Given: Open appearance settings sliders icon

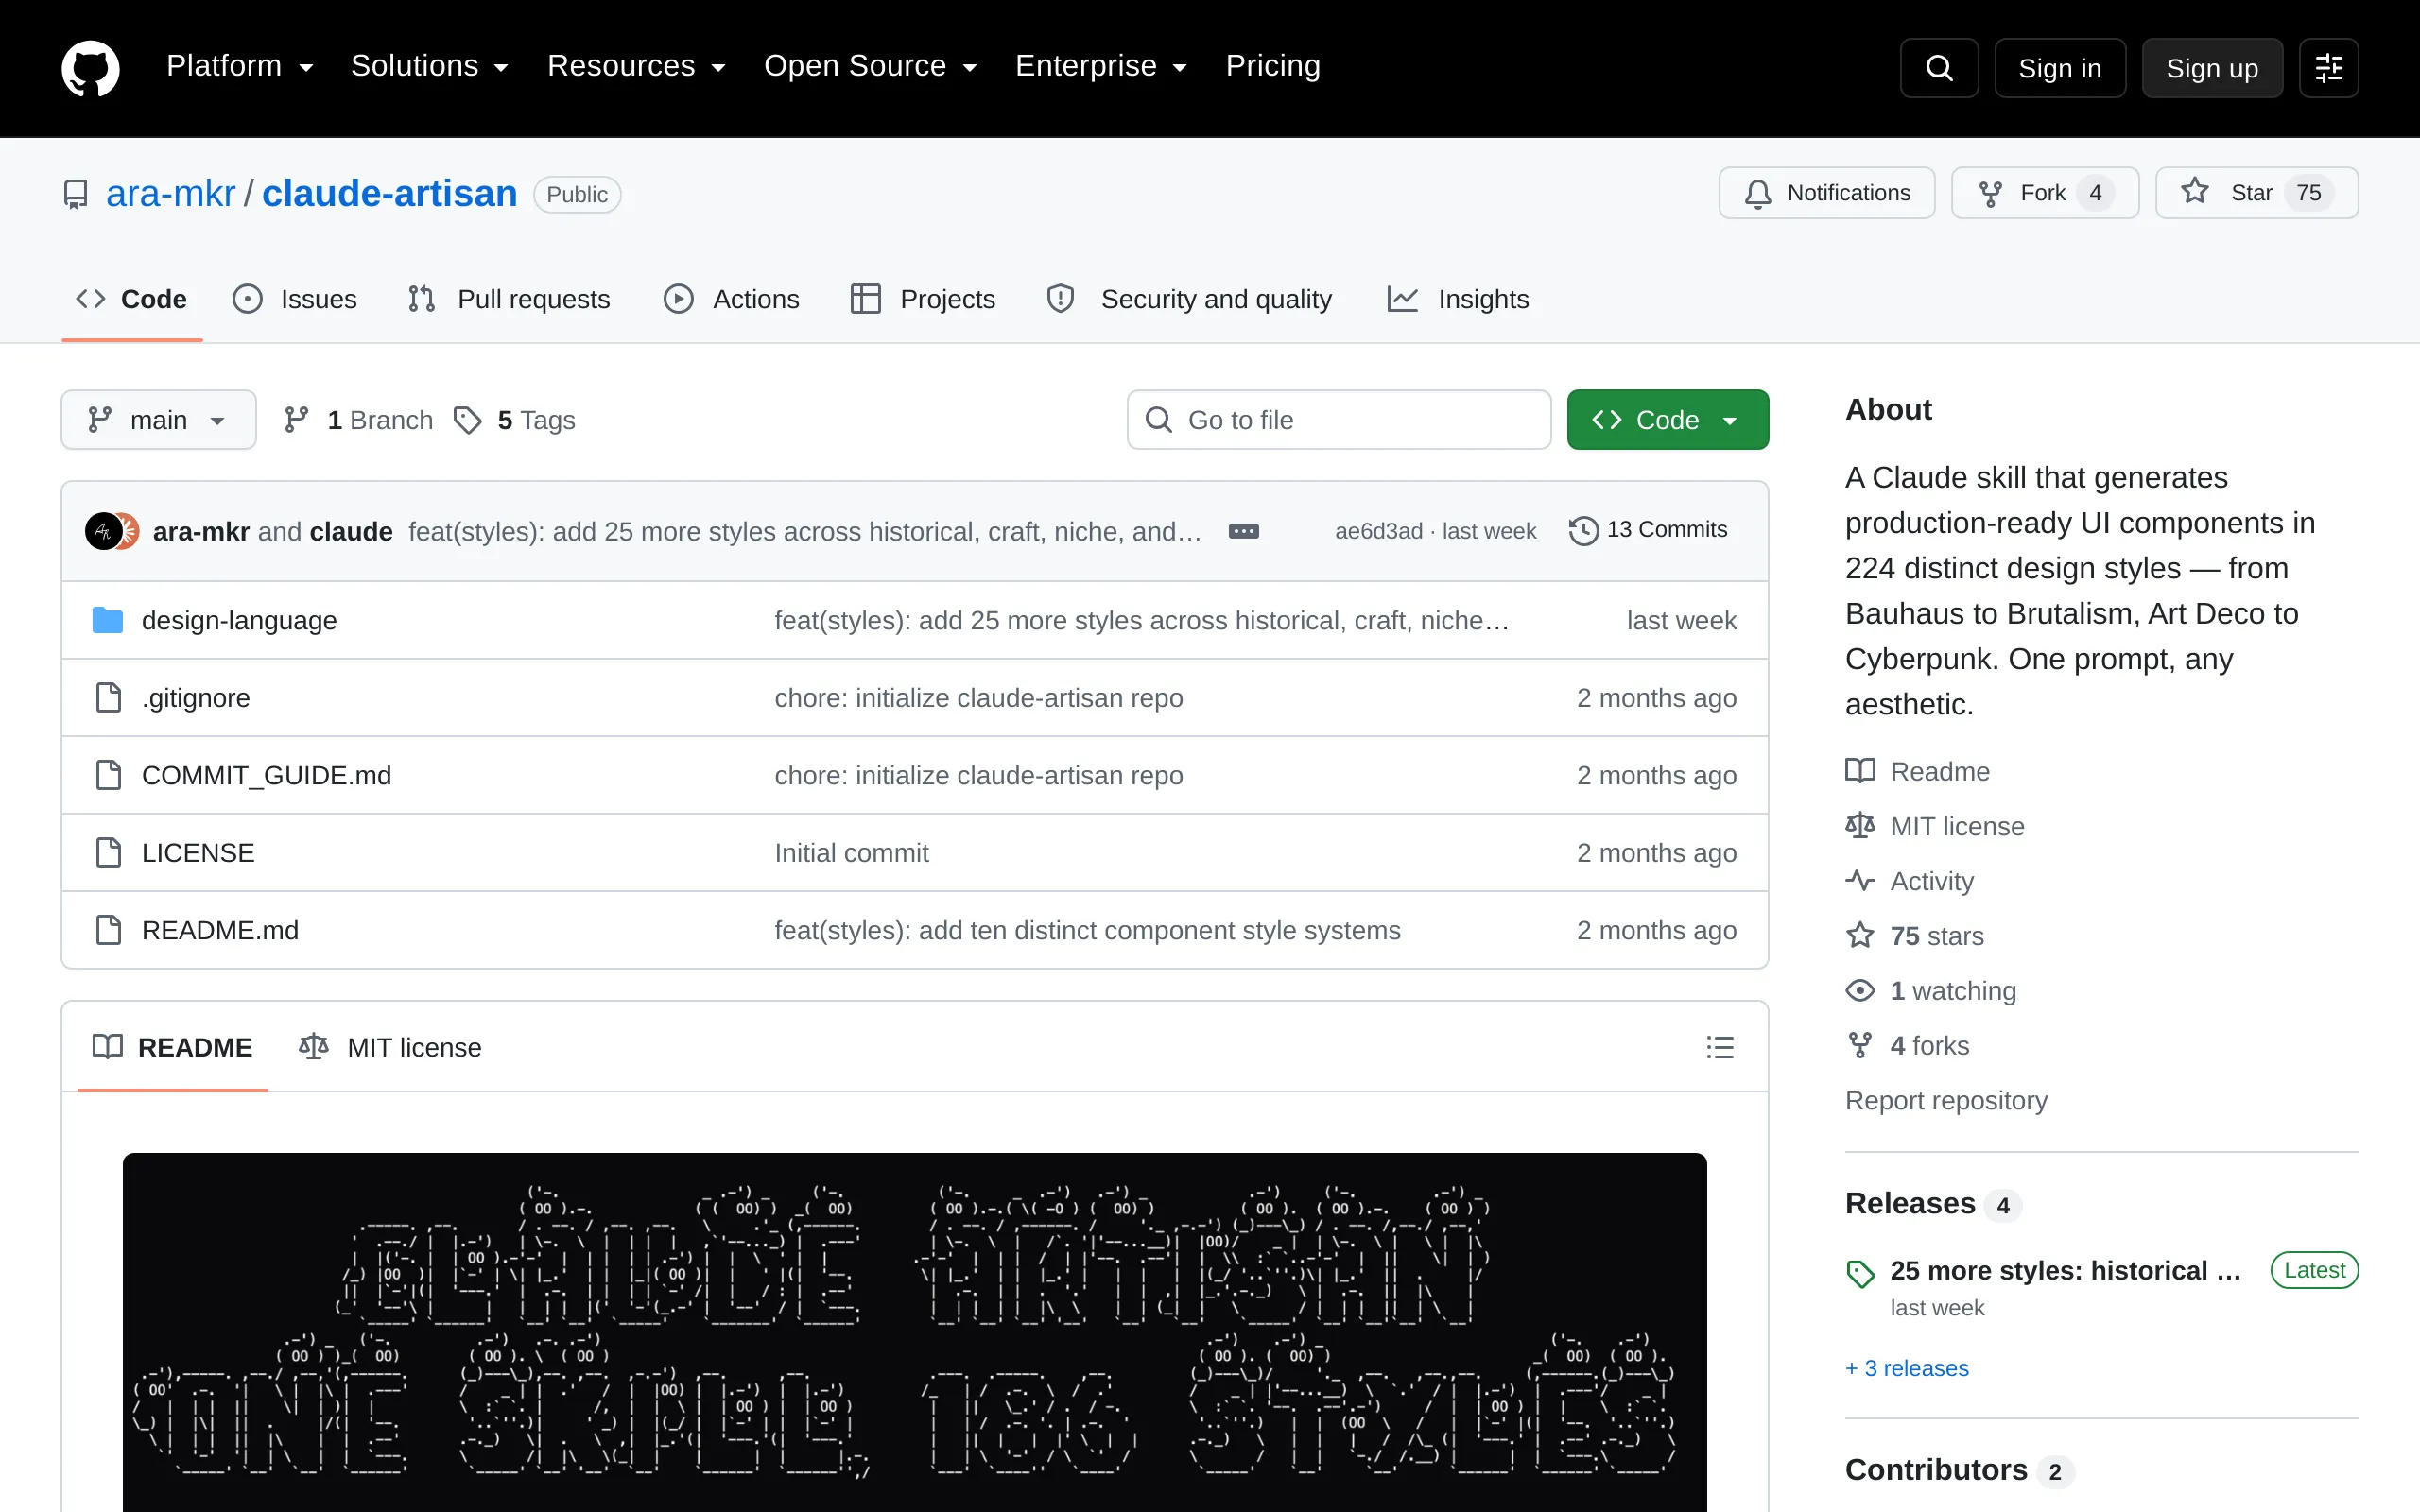Looking at the screenshot, I should [2329, 68].
